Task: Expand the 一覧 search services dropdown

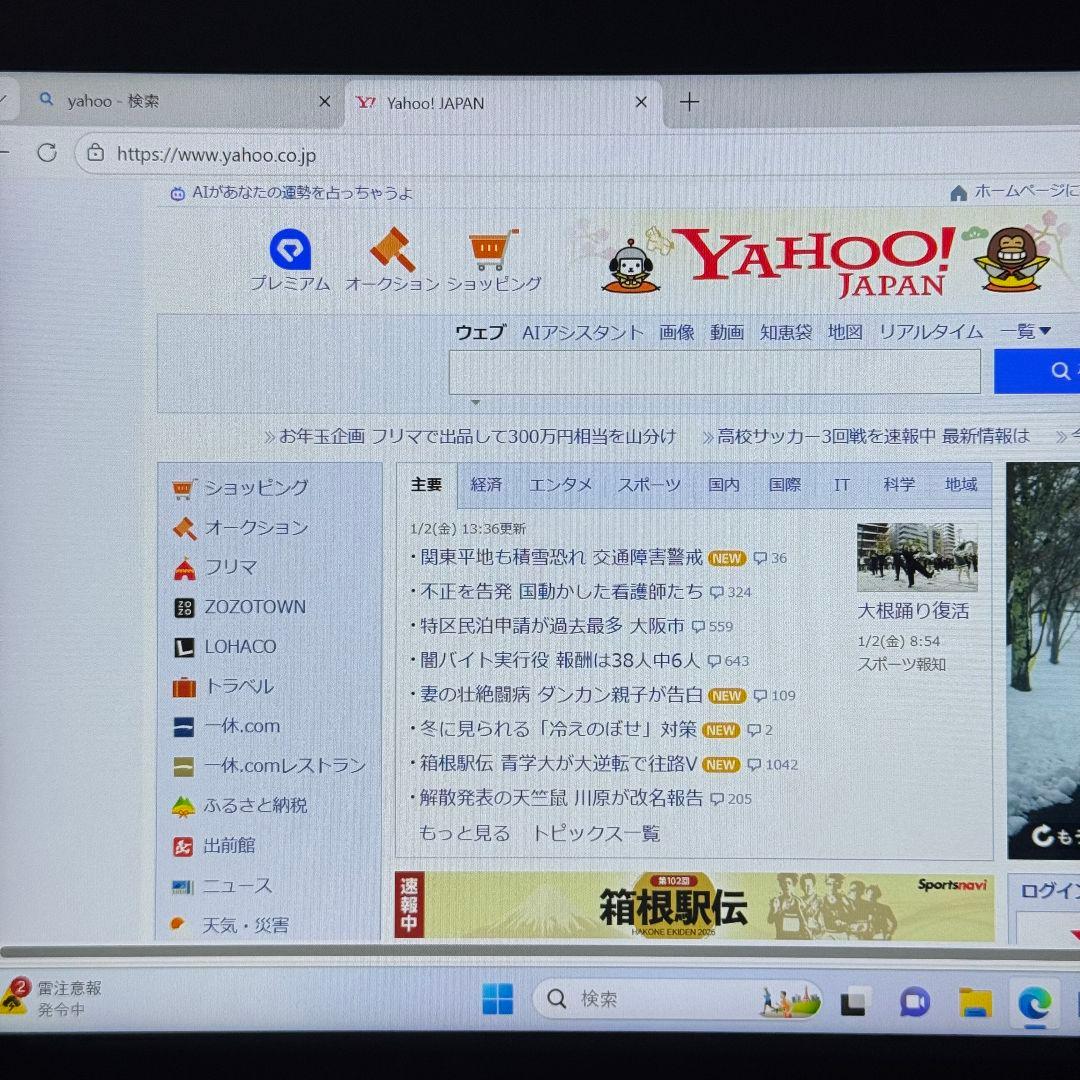Action: (1026, 331)
